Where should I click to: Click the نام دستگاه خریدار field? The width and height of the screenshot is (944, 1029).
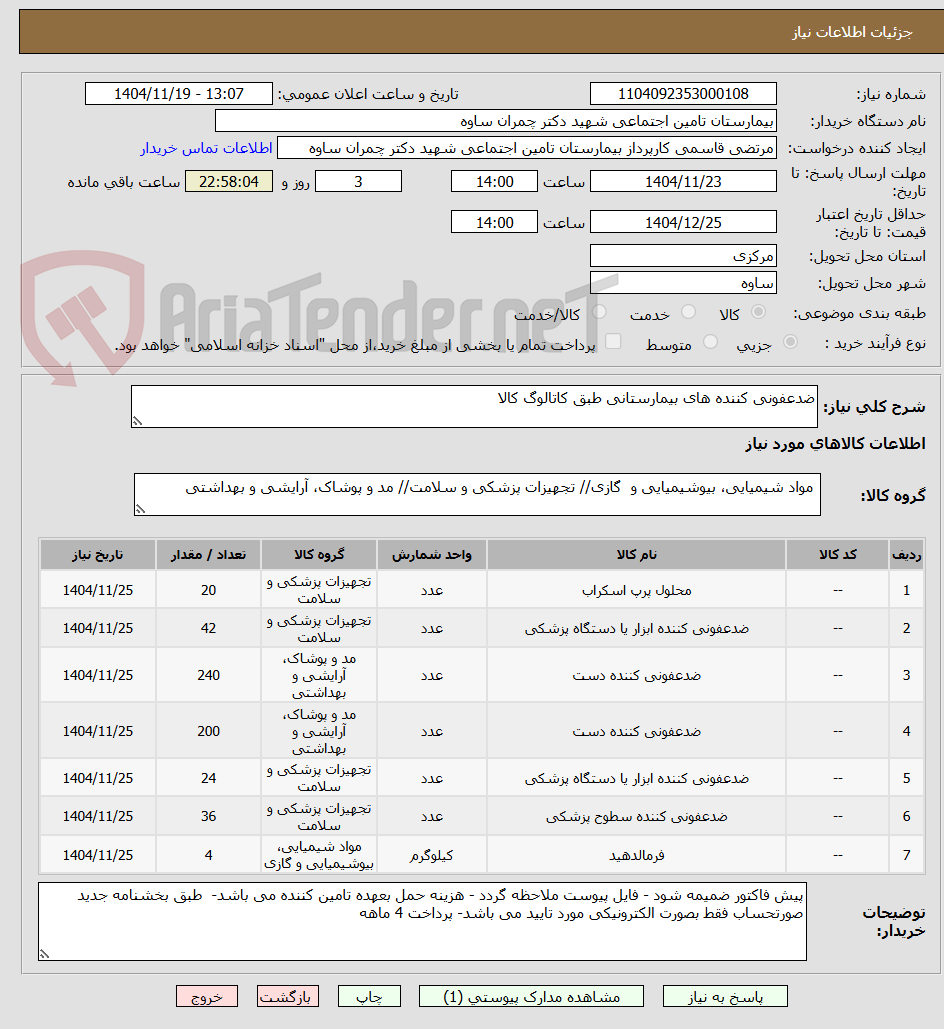tap(496, 121)
